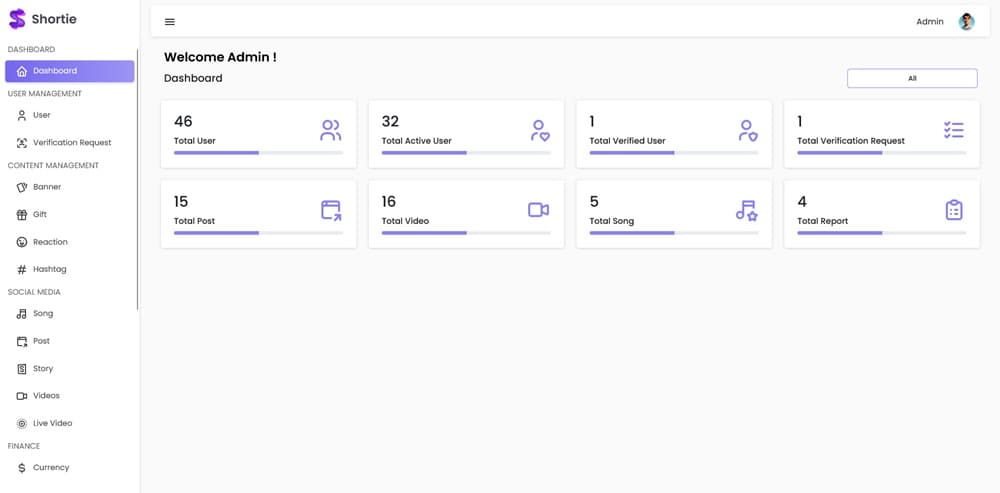Click the Total Post window icon
The width and height of the screenshot is (1000, 493).
pyautogui.click(x=331, y=210)
